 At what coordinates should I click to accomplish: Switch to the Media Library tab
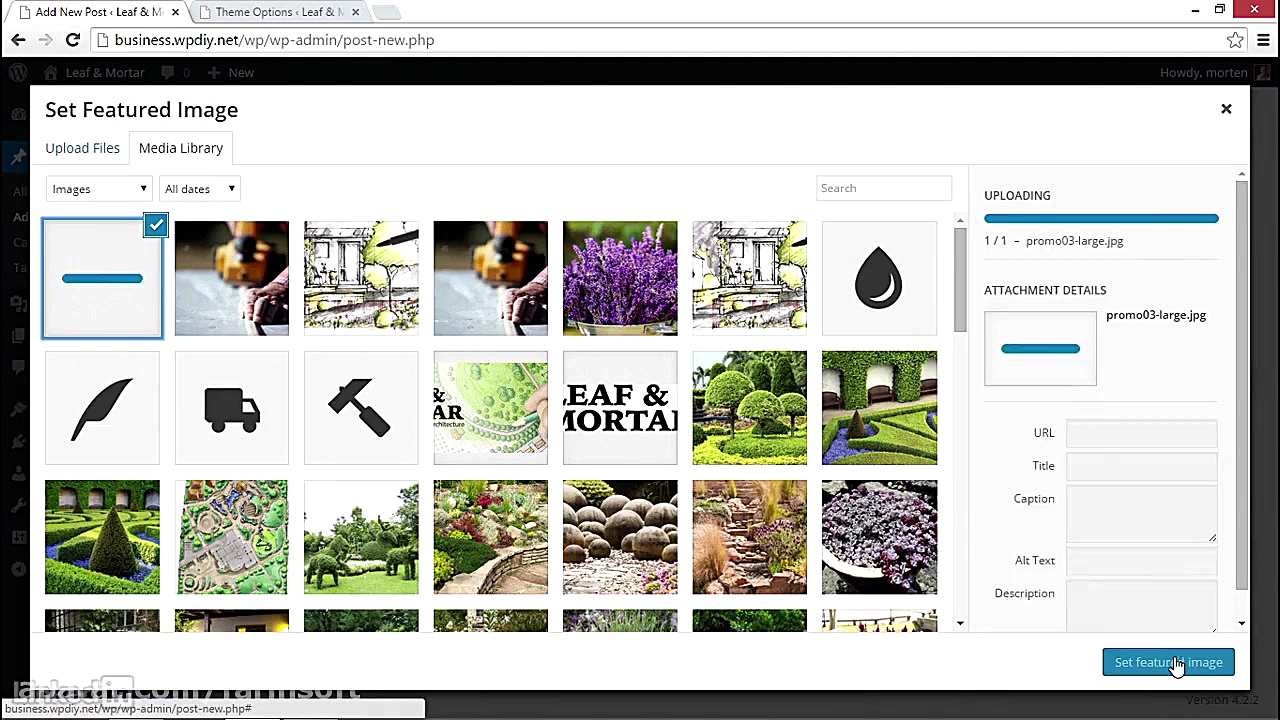point(181,148)
